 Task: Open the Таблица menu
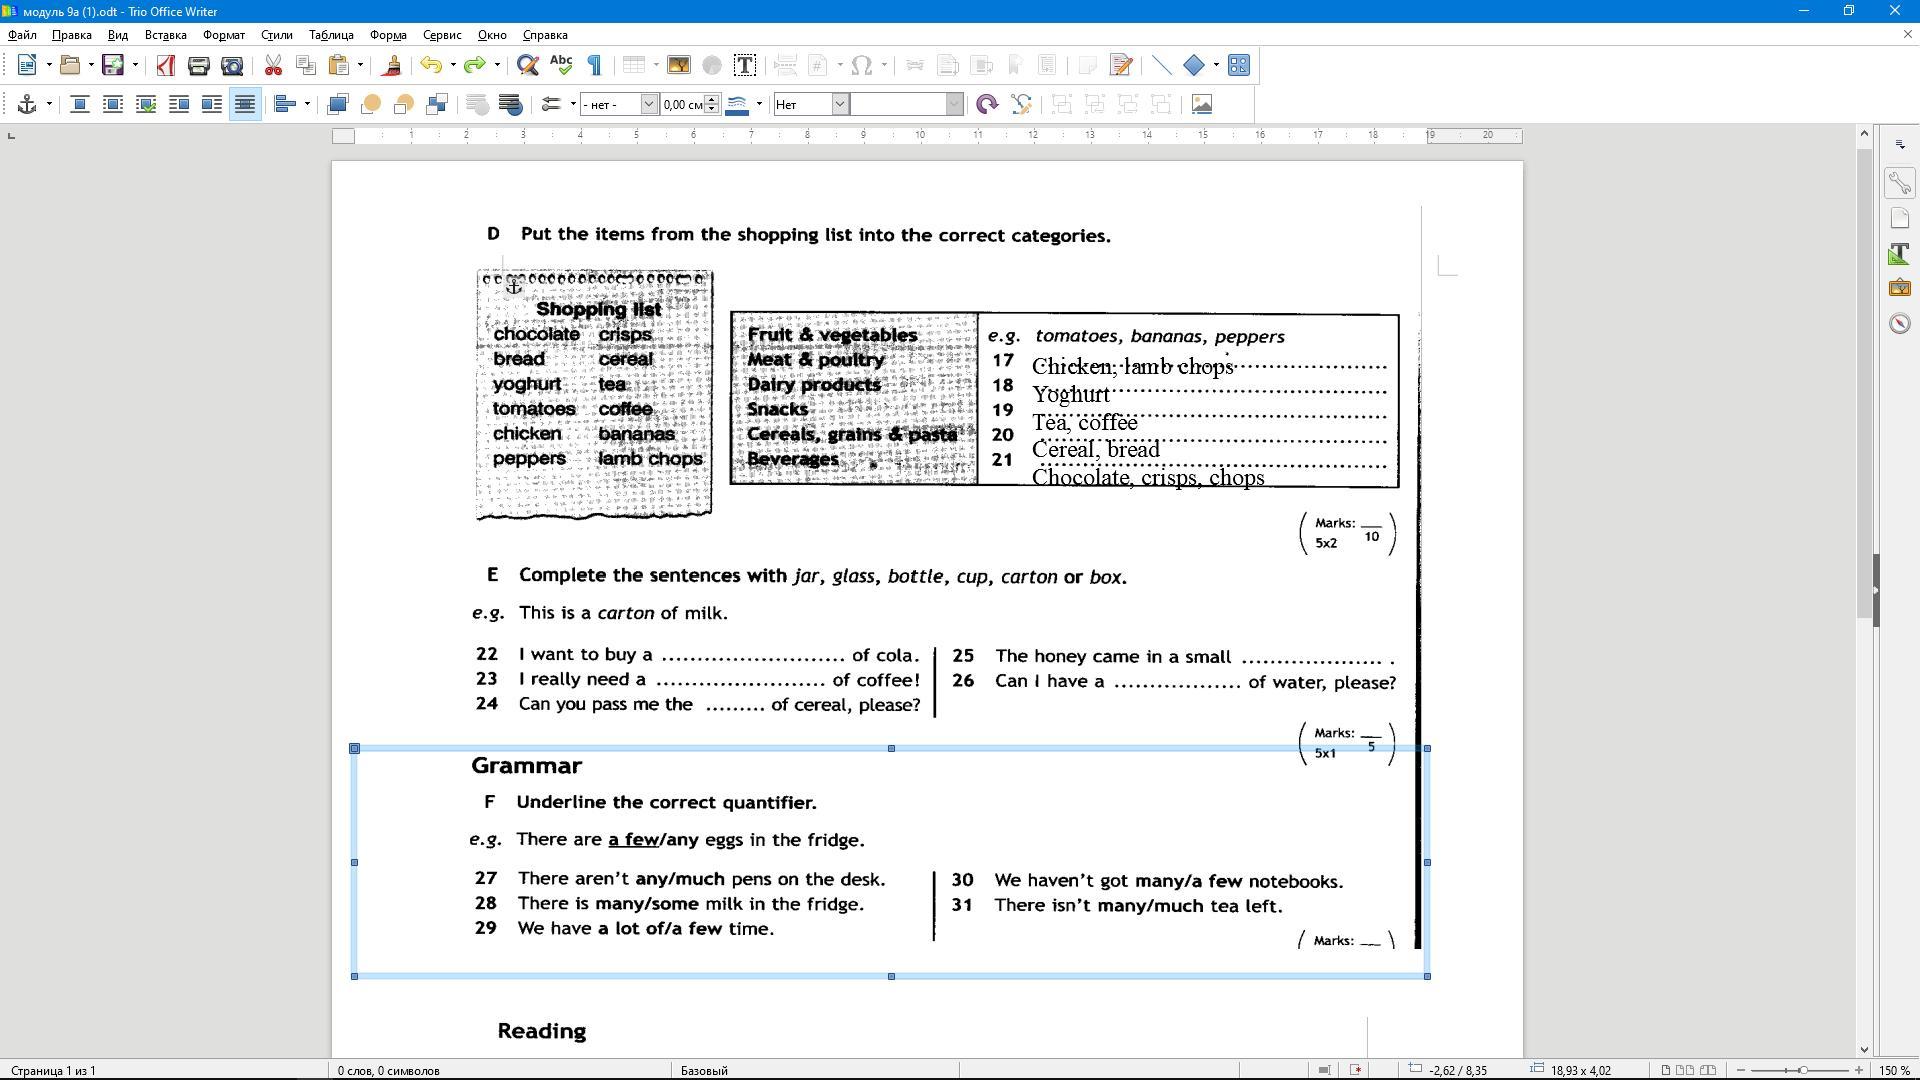(x=331, y=35)
